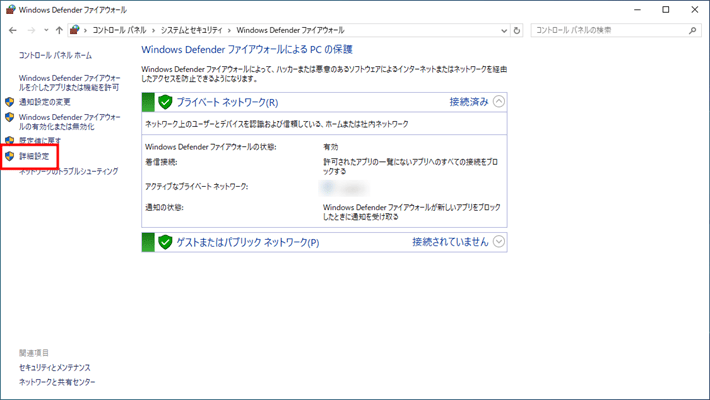Click the shield icon beside 通知設定の変更

tap(10, 101)
